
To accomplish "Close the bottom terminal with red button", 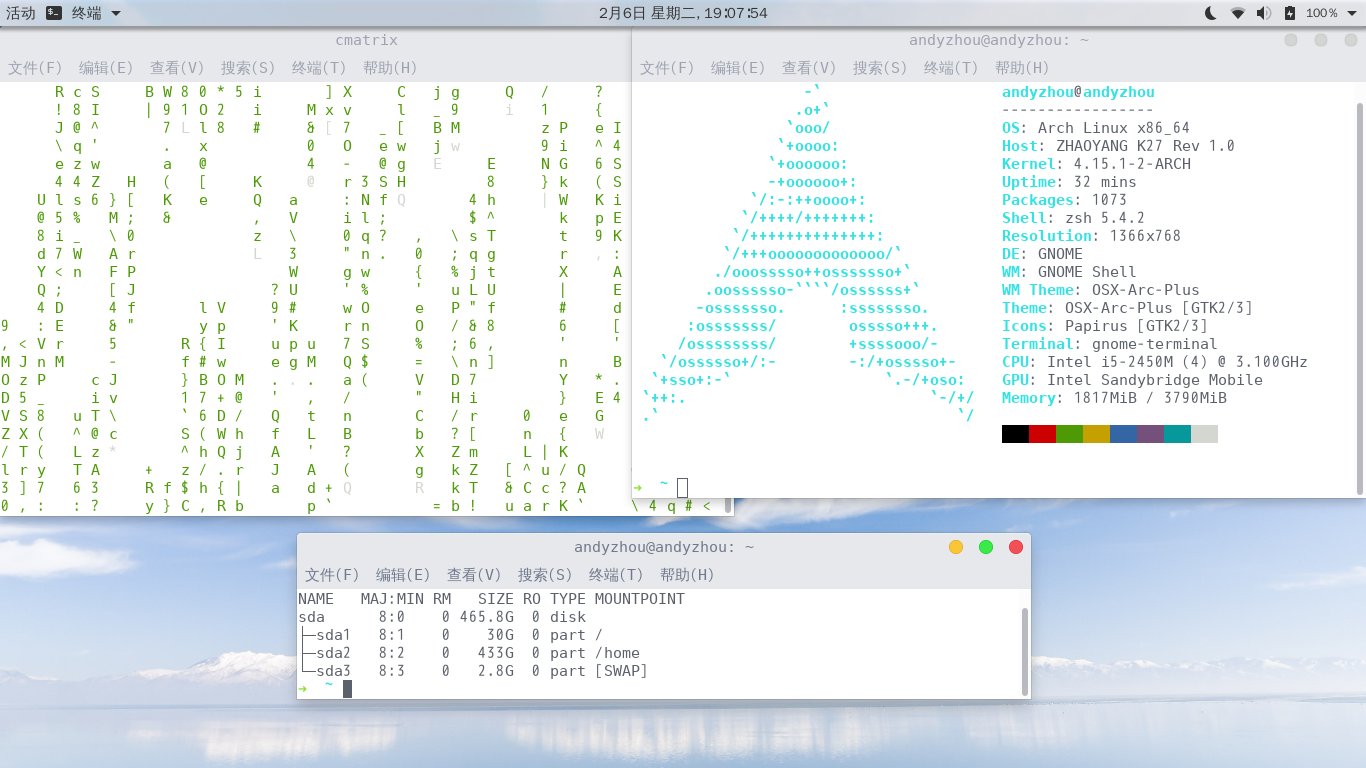I will coord(1016,547).
